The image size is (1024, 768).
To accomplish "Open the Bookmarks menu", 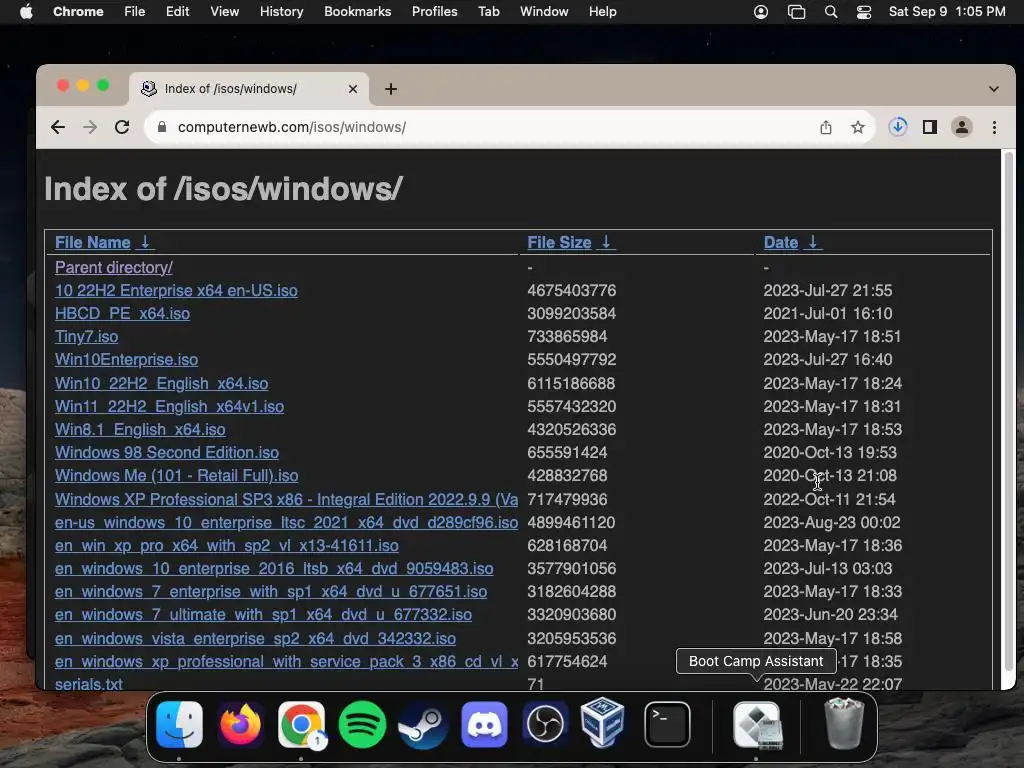I will [357, 12].
